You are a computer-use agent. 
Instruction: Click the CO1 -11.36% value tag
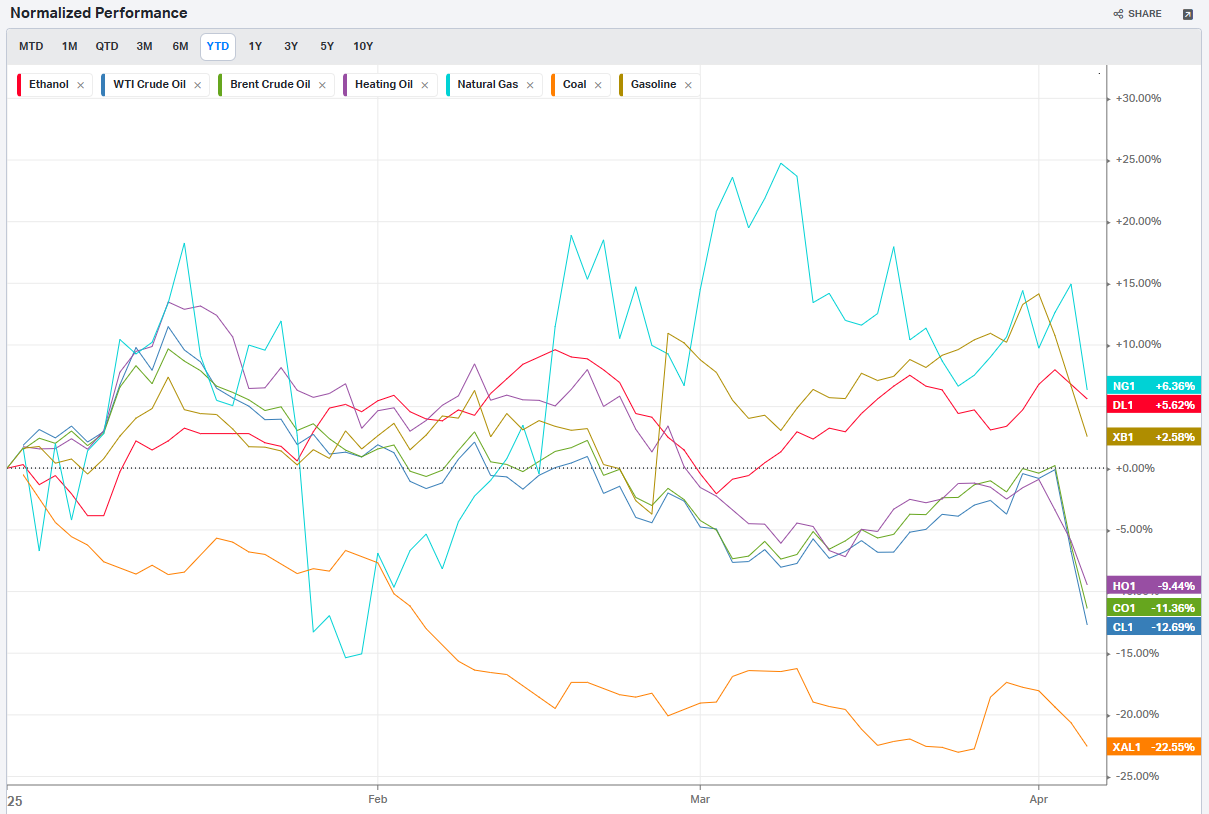pyautogui.click(x=1154, y=608)
